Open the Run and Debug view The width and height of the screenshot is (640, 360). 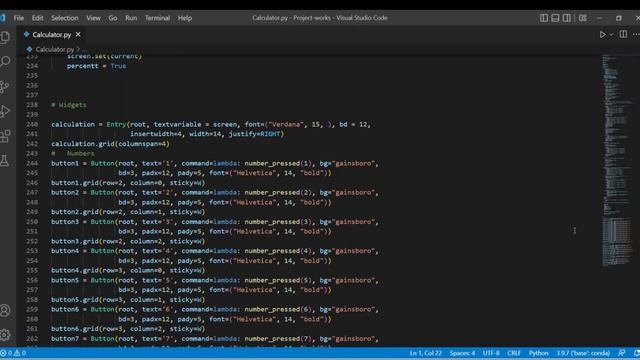tap(5, 111)
